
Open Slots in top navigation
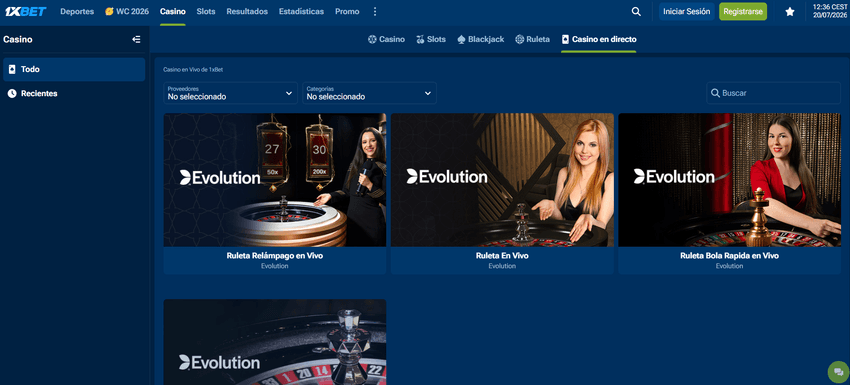206,11
